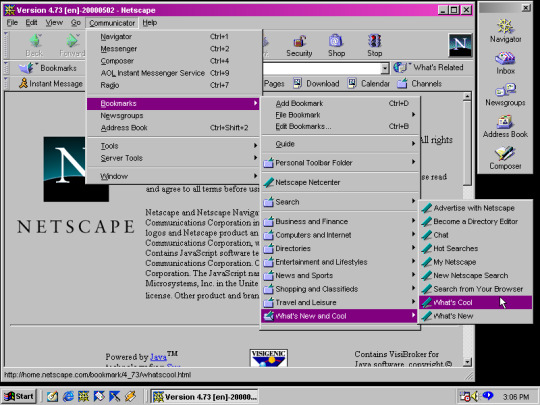The width and height of the screenshot is (540, 405).
Task: Open Composer from the component bar
Action: [x=505, y=158]
